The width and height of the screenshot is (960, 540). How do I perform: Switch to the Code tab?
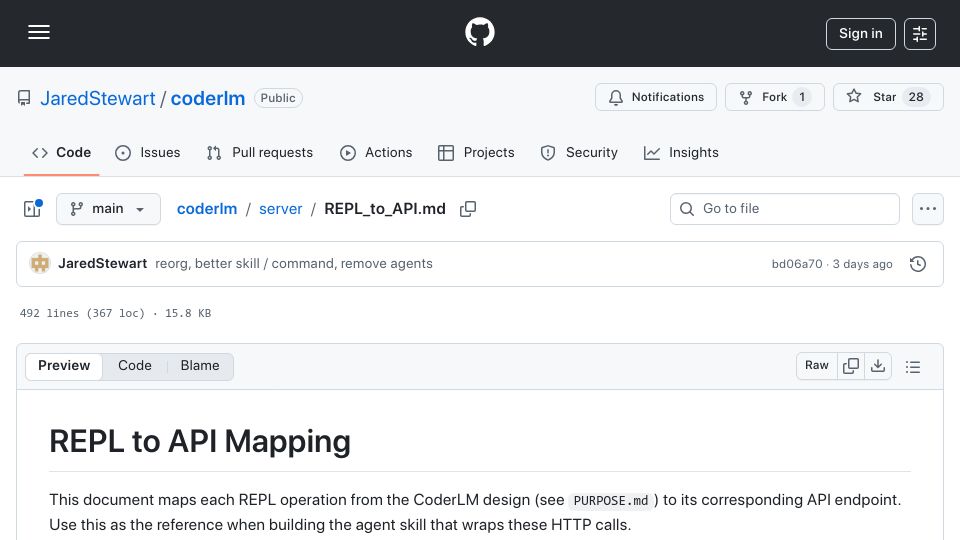pyautogui.click(x=61, y=152)
